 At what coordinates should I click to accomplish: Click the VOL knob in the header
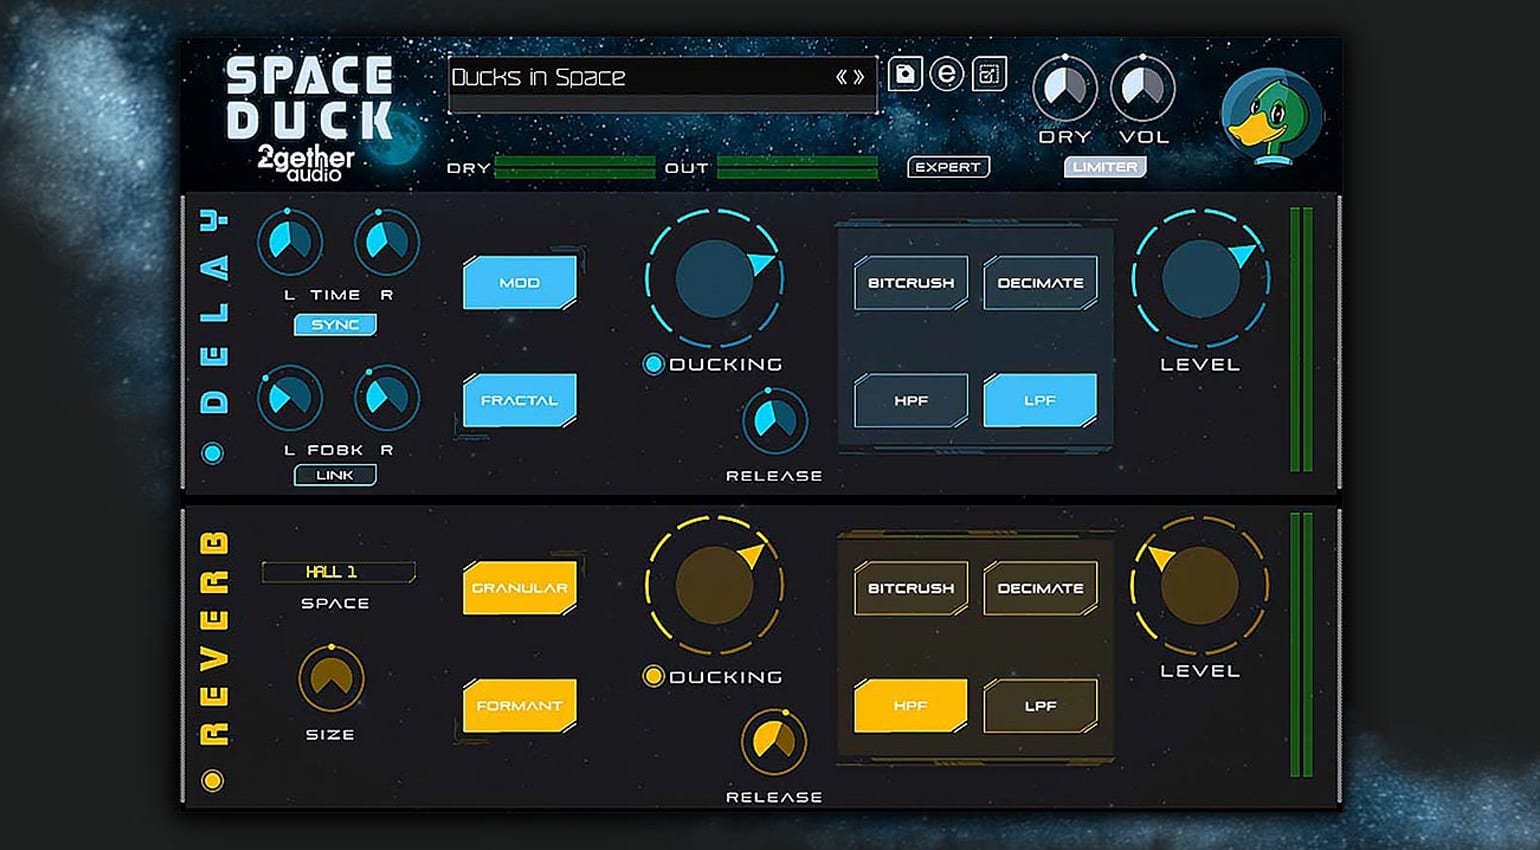[x=1143, y=88]
